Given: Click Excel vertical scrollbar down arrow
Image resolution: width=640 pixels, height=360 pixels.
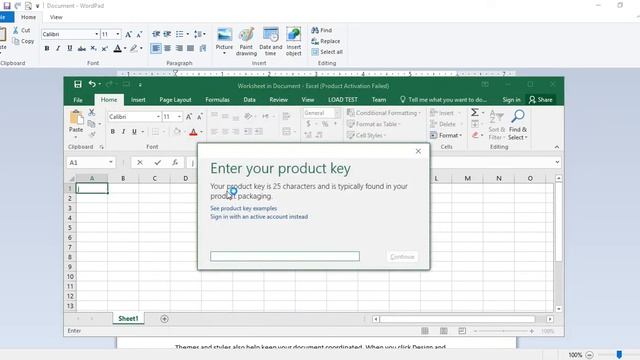Looking at the screenshot, I should [x=559, y=309].
